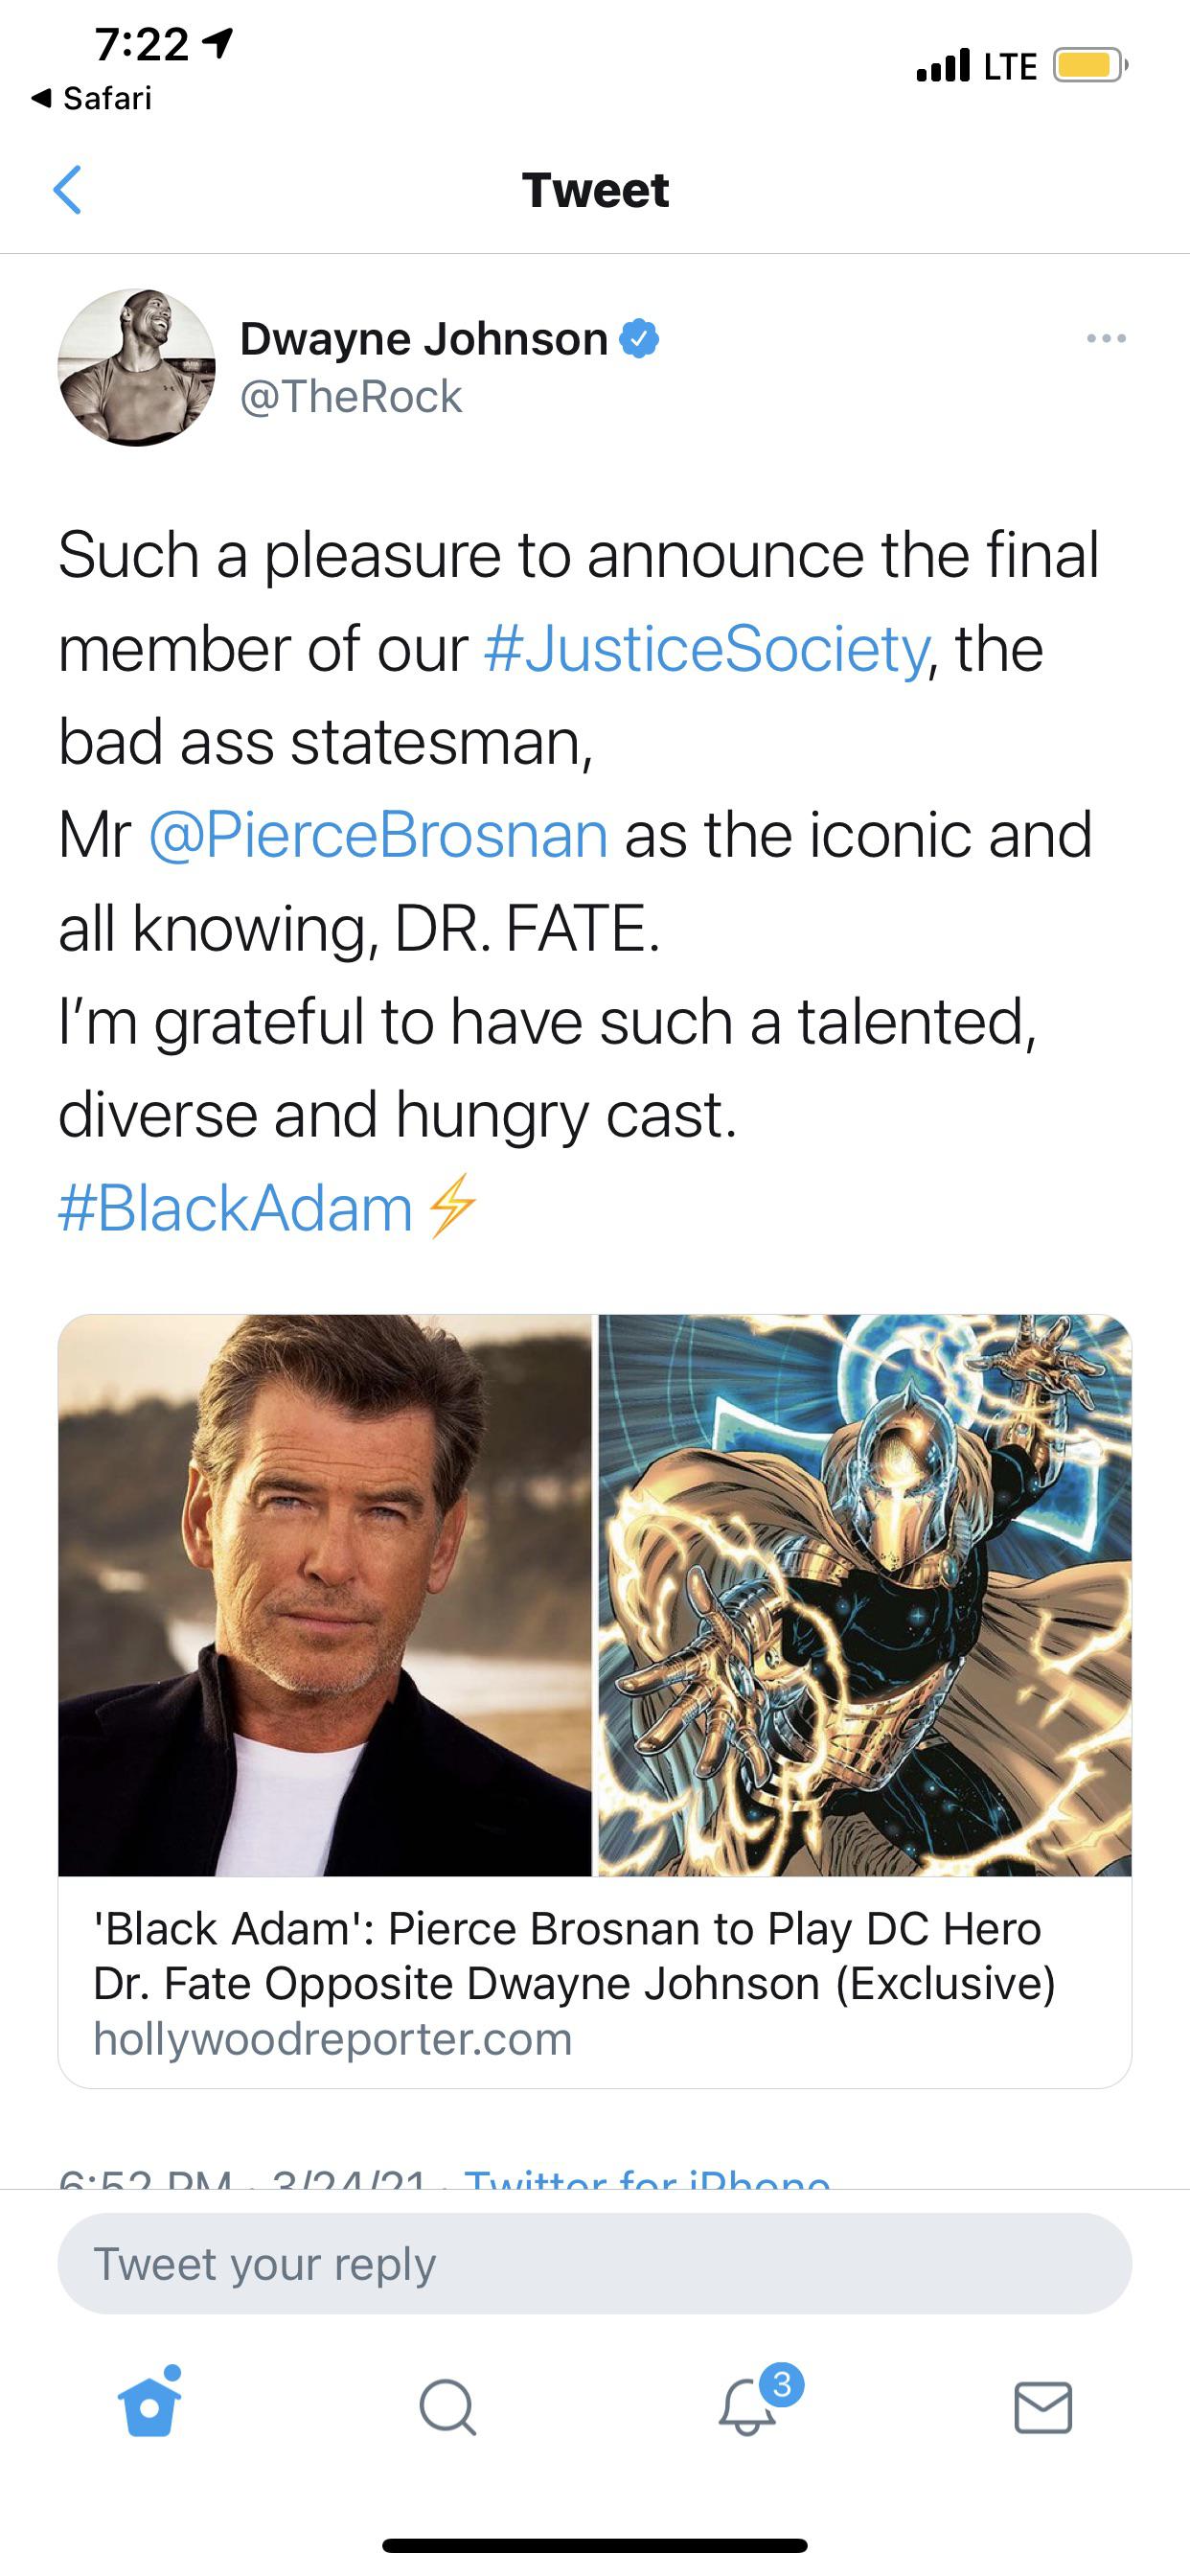1190x2576 pixels.
Task: Open the three-dot tweet options menu
Action: point(1106,339)
